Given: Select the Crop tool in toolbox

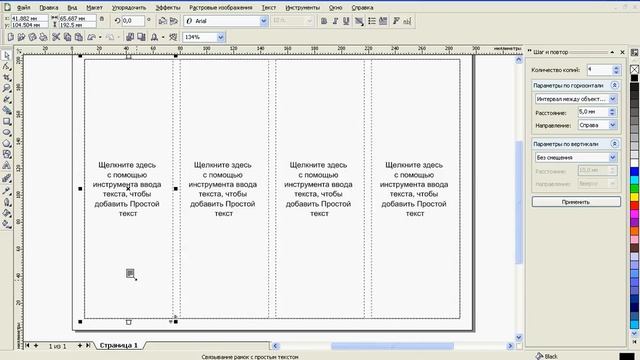Looking at the screenshot, I should pyautogui.click(x=7, y=78).
